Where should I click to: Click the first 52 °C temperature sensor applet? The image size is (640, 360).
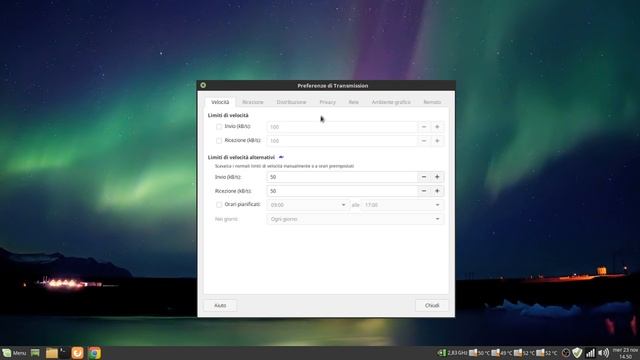(524, 353)
